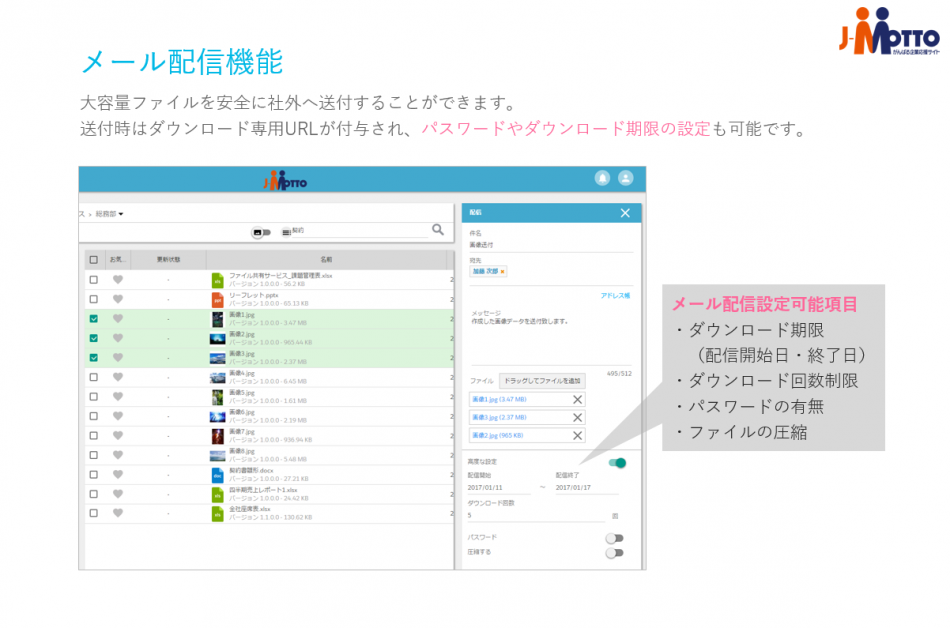Favorite 画像5.jpg with its heart icon

(x=118, y=397)
